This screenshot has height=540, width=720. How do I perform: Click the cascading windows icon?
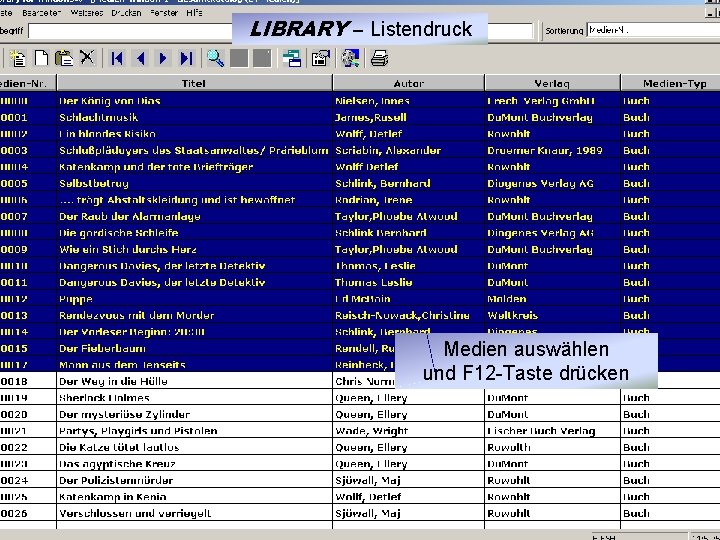(x=292, y=58)
